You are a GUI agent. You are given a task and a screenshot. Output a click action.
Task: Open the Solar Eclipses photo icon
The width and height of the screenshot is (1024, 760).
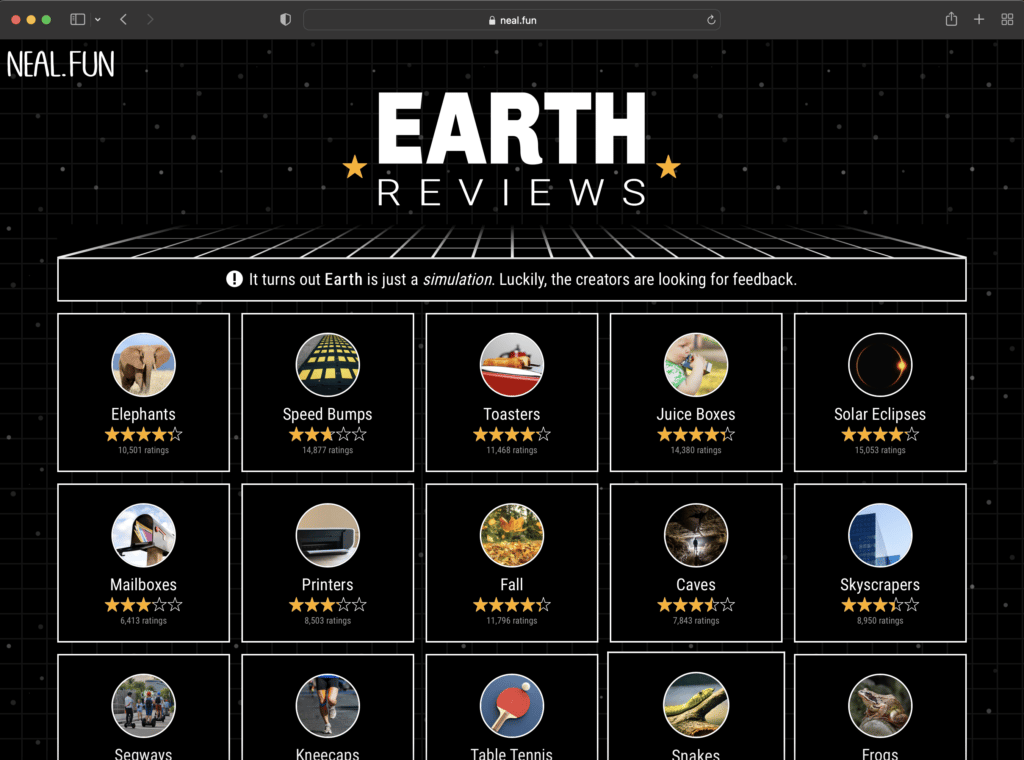[x=879, y=363]
